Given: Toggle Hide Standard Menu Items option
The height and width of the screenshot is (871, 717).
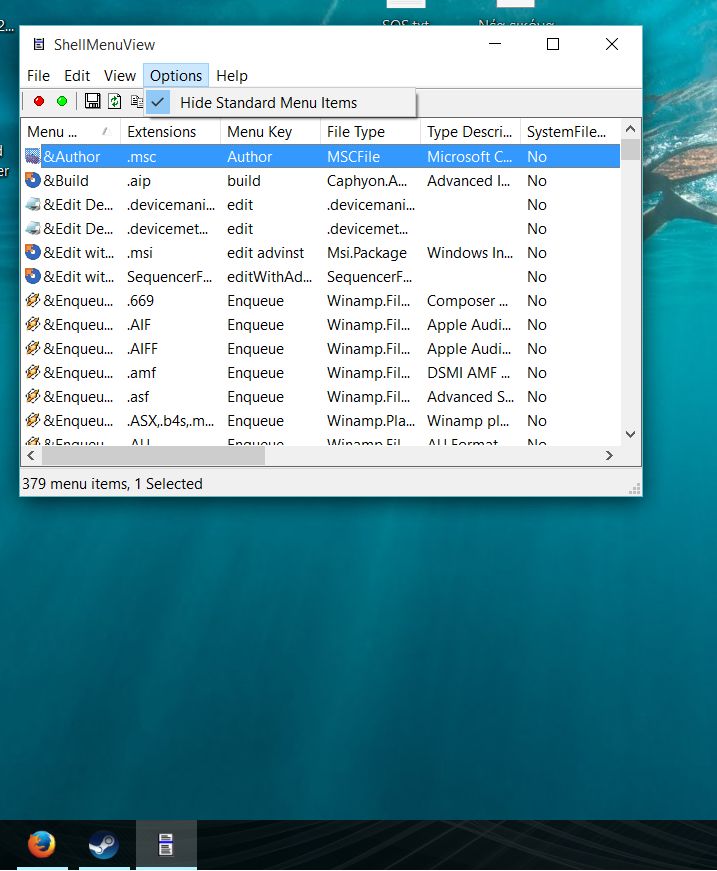Looking at the screenshot, I should (280, 103).
